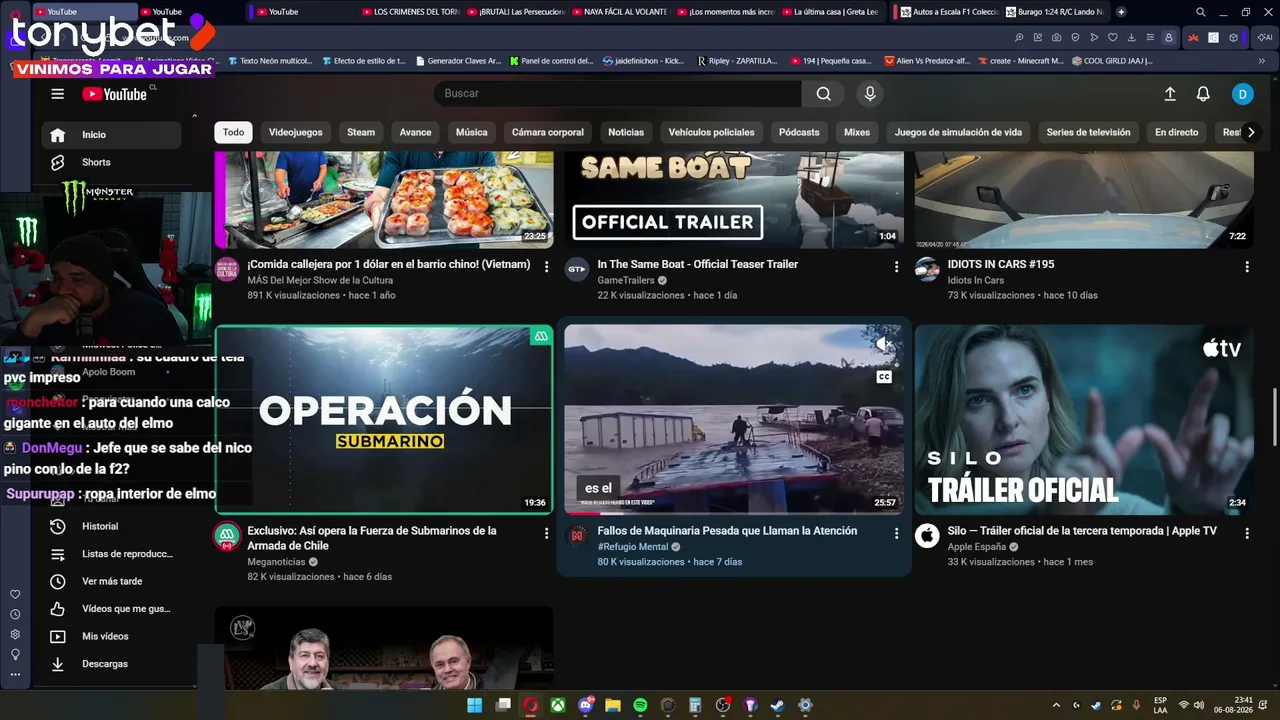The width and height of the screenshot is (1280, 720).
Task: Open GameTrailers channel link
Action: [x=625, y=280]
